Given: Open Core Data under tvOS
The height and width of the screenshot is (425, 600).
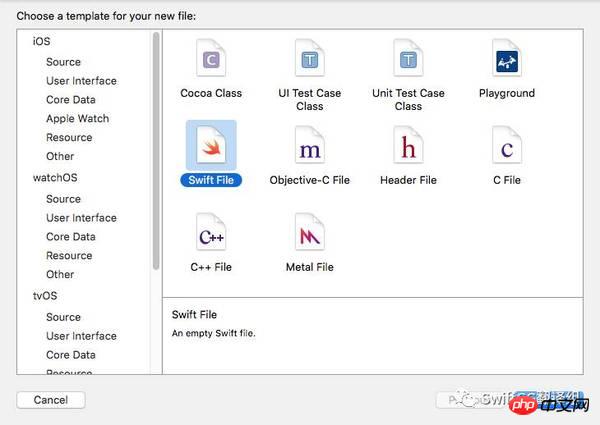Looking at the screenshot, I should (x=71, y=355).
